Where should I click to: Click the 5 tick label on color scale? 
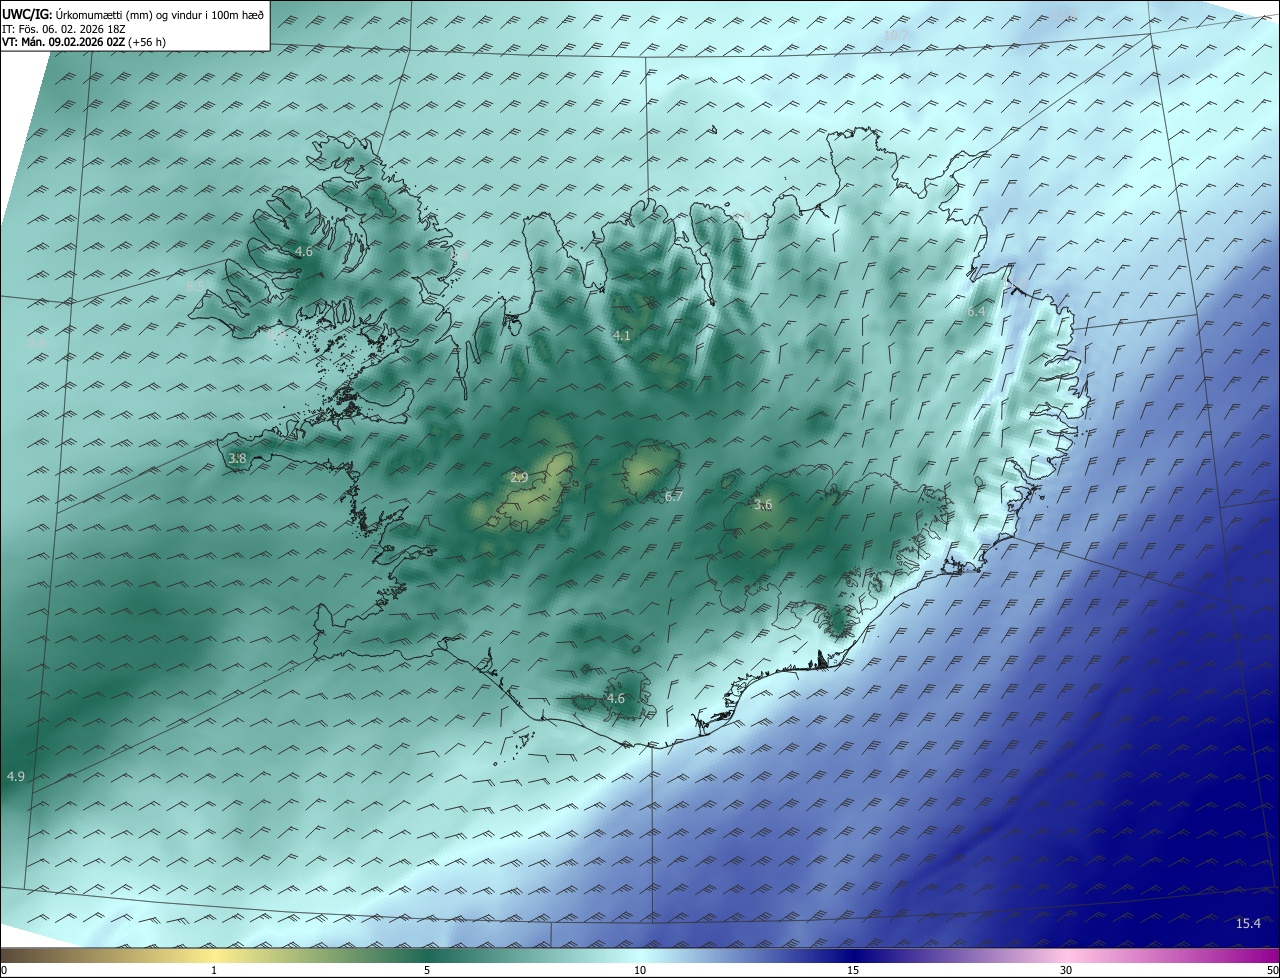[x=427, y=971]
